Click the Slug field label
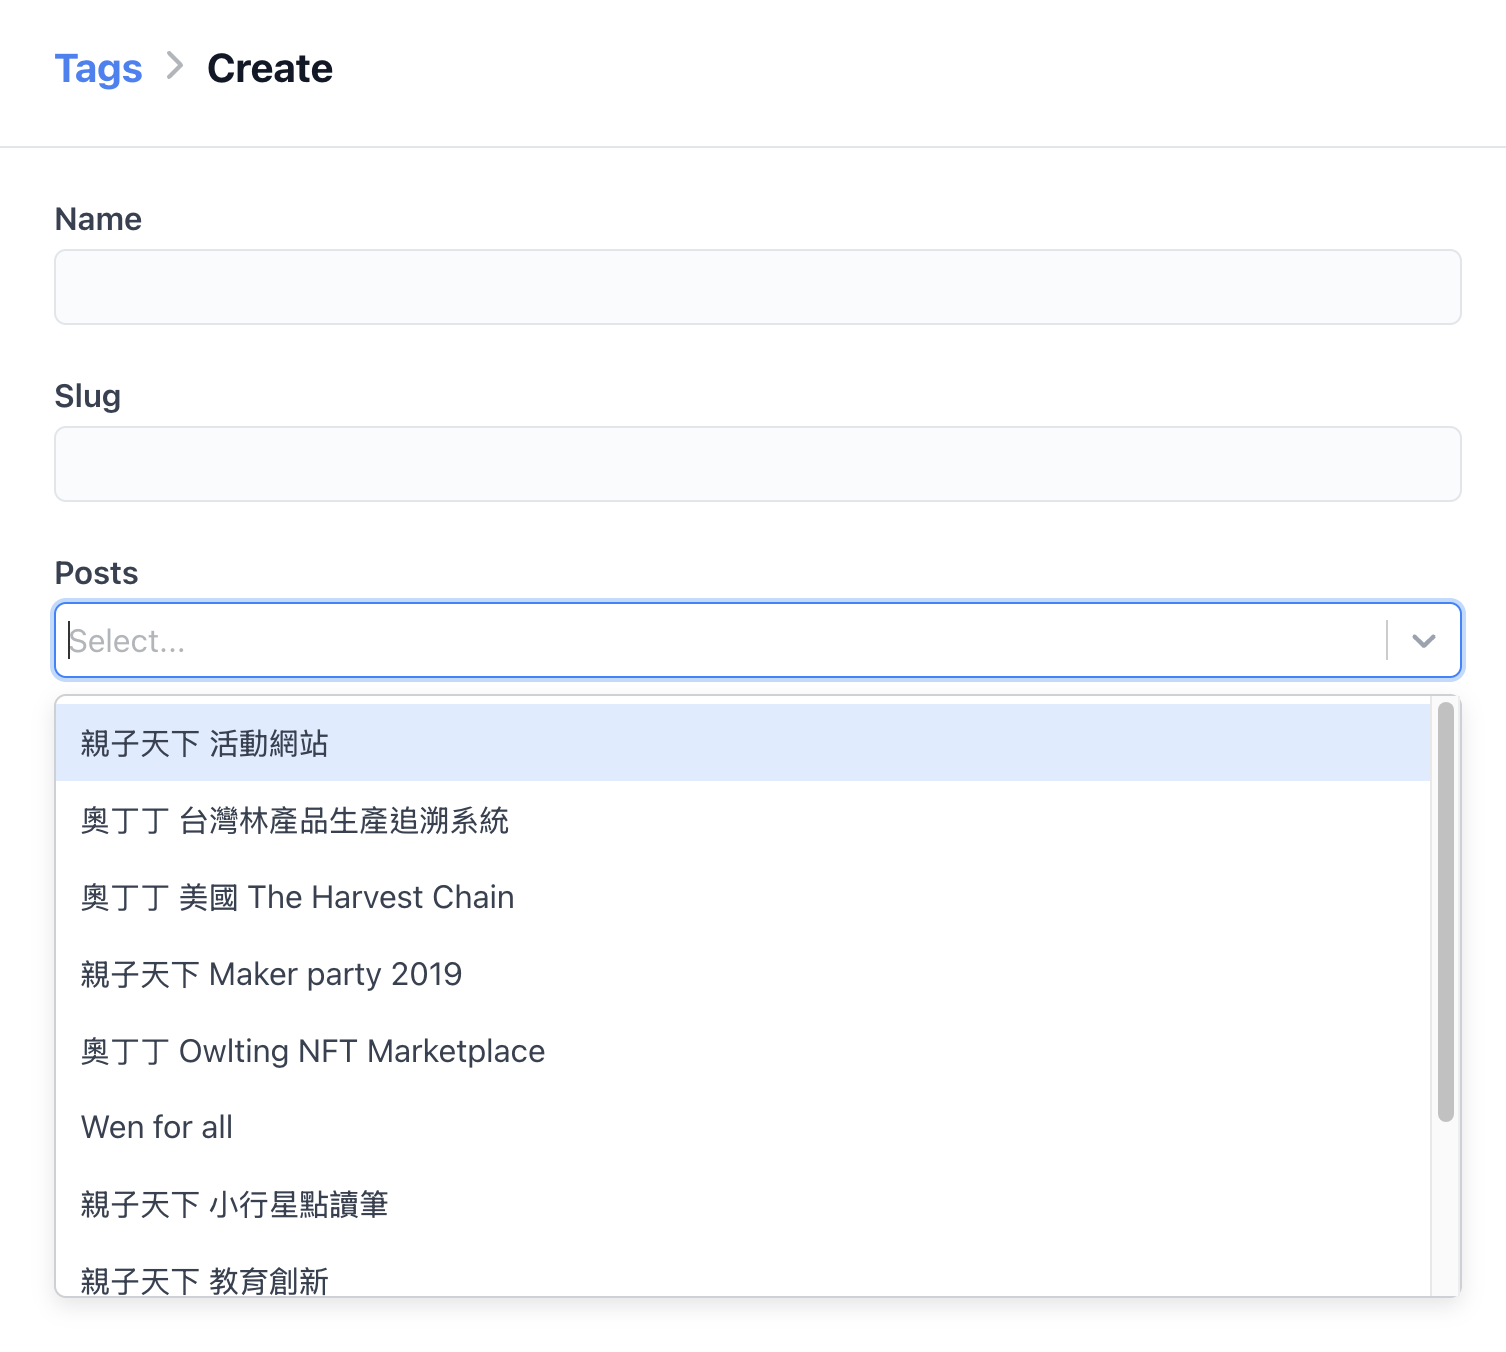The image size is (1506, 1352). click(x=88, y=396)
